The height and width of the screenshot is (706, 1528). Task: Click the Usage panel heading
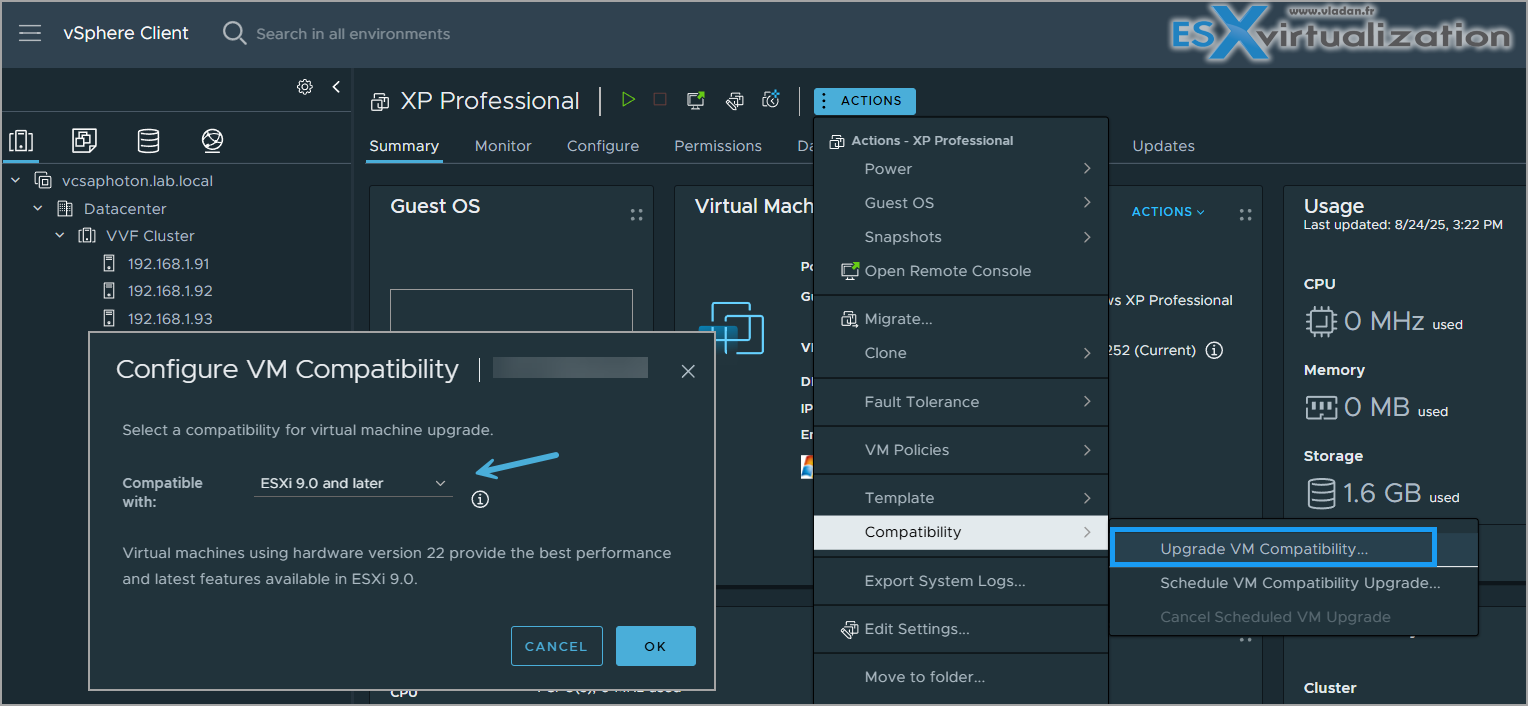(x=1334, y=206)
